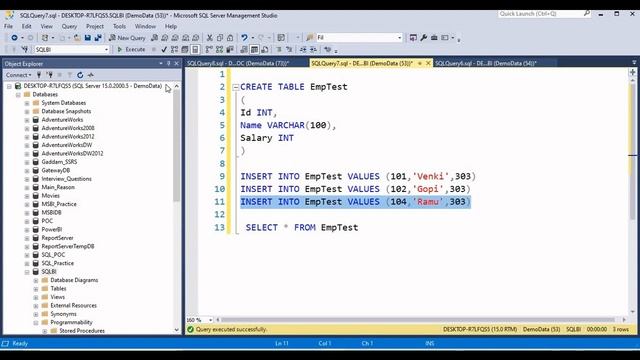Click the Cut scissors icon
The image size is (640, 360).
(209, 38)
